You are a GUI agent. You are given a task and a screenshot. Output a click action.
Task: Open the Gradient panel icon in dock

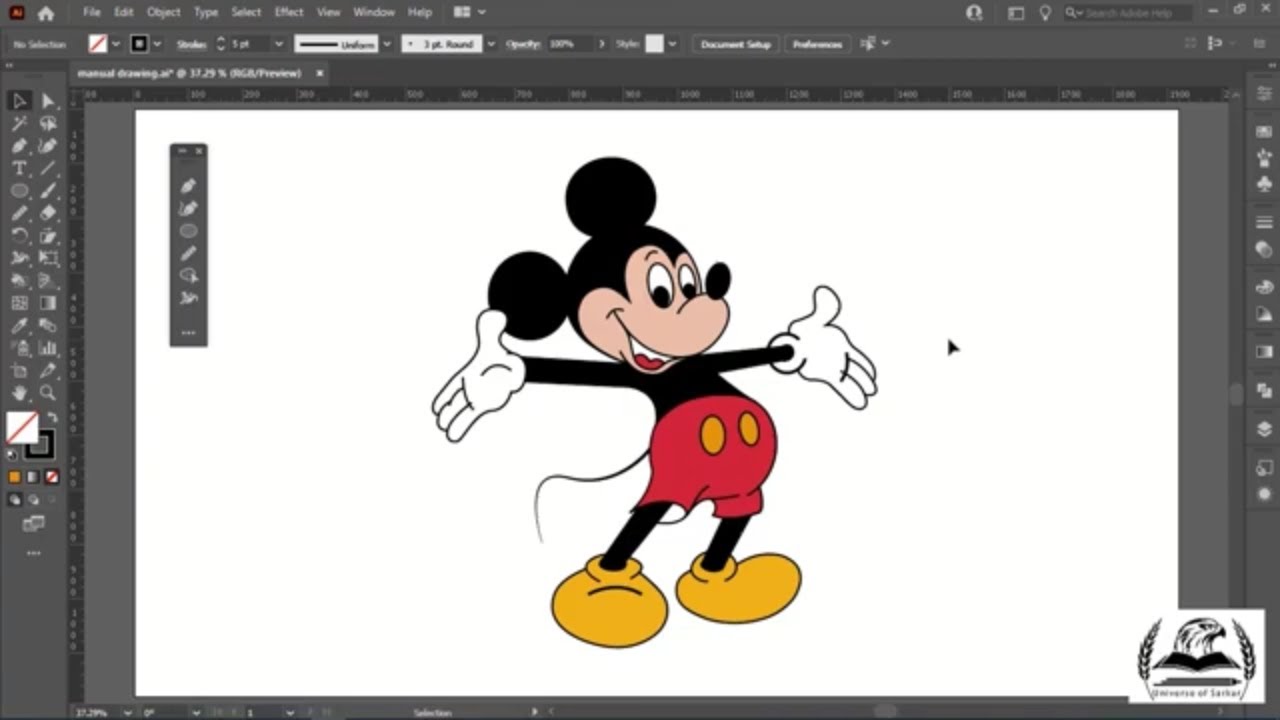[1264, 352]
